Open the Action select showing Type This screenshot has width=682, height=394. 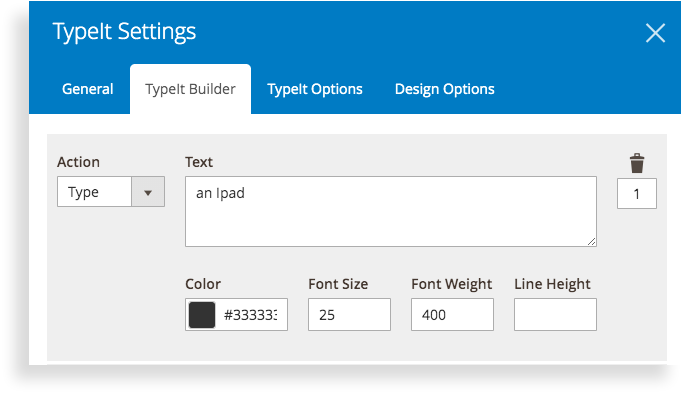point(111,192)
